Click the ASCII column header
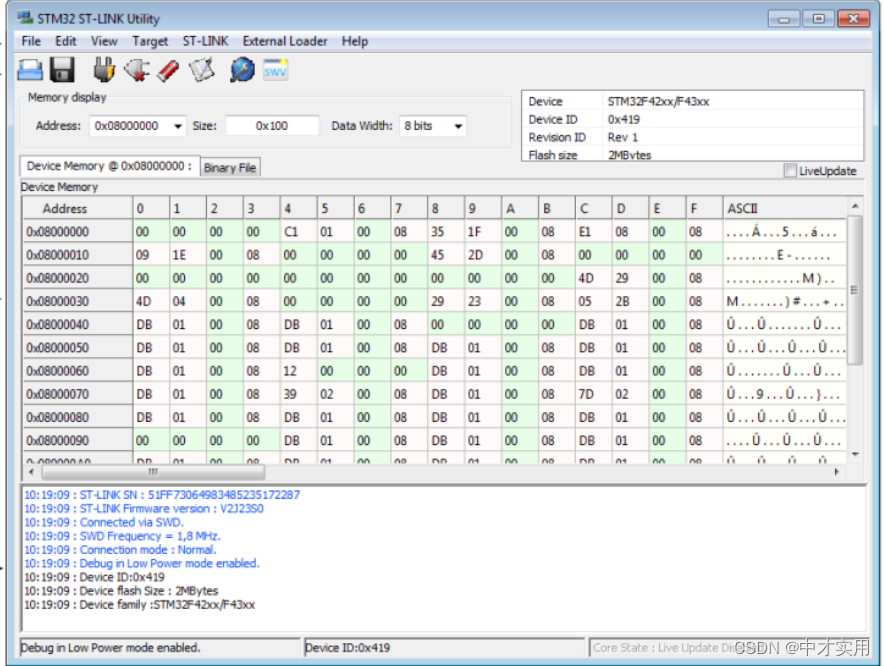 click(785, 209)
